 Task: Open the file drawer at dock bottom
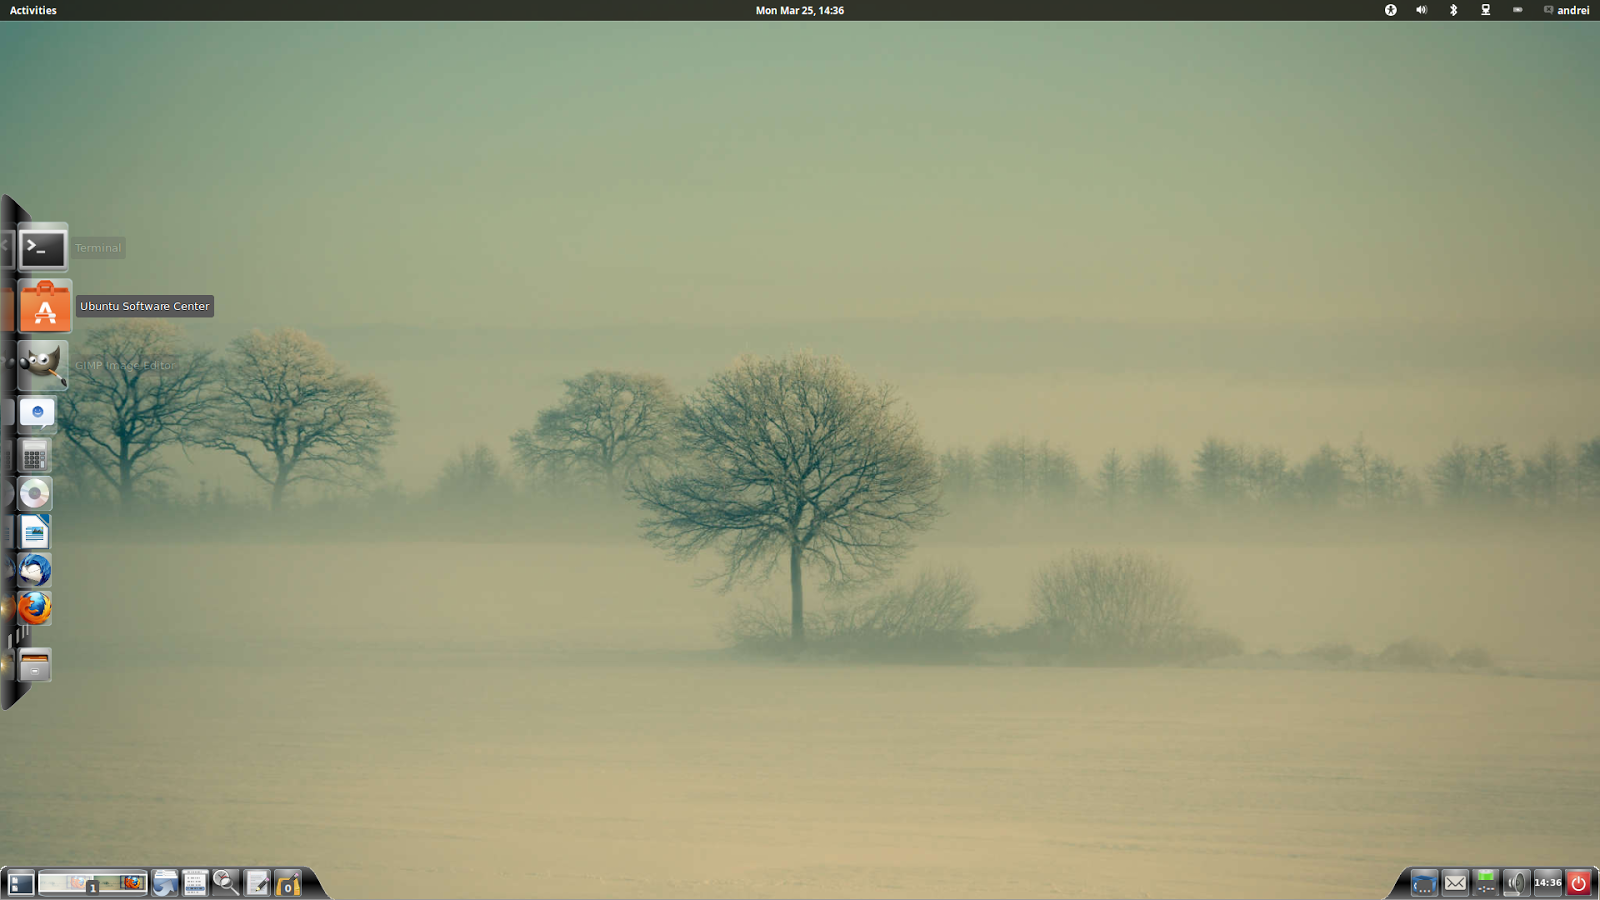[x=35, y=662]
